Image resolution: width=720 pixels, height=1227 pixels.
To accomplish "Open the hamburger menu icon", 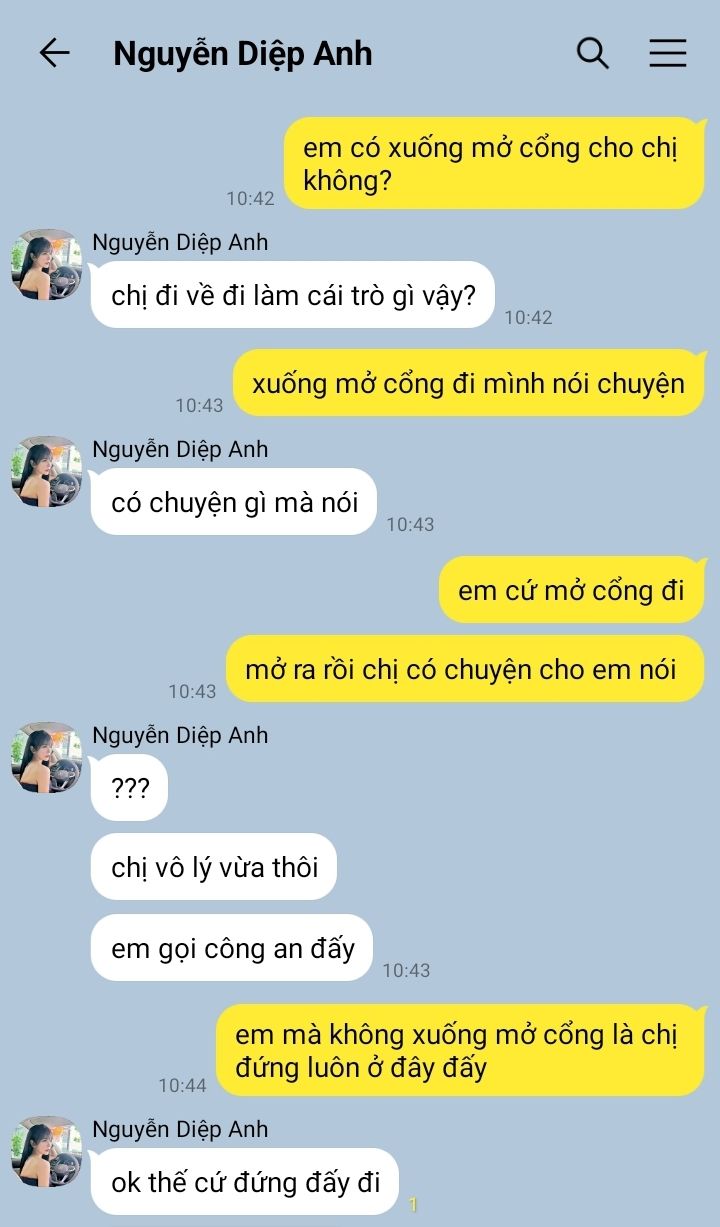I will click(x=668, y=53).
